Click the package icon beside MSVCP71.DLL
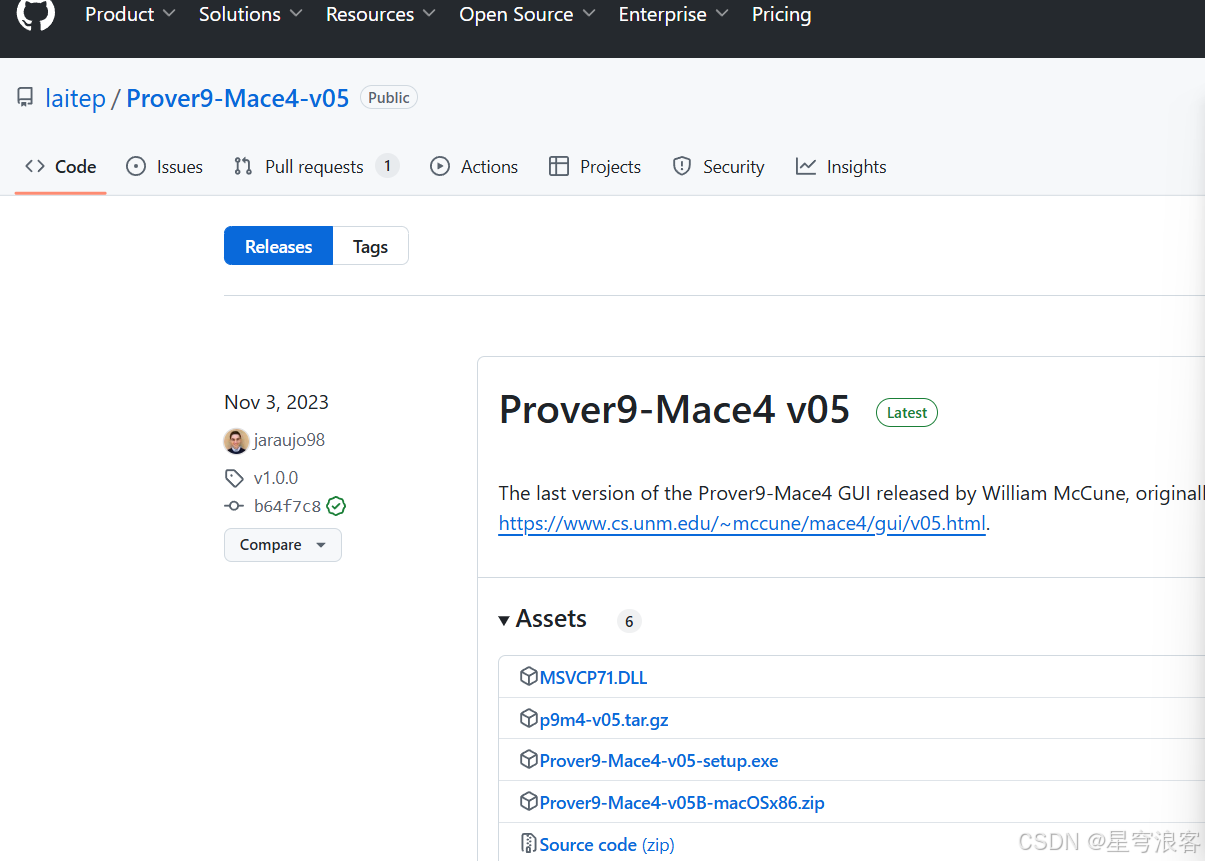Screen dimensions: 1205x861 529,677
